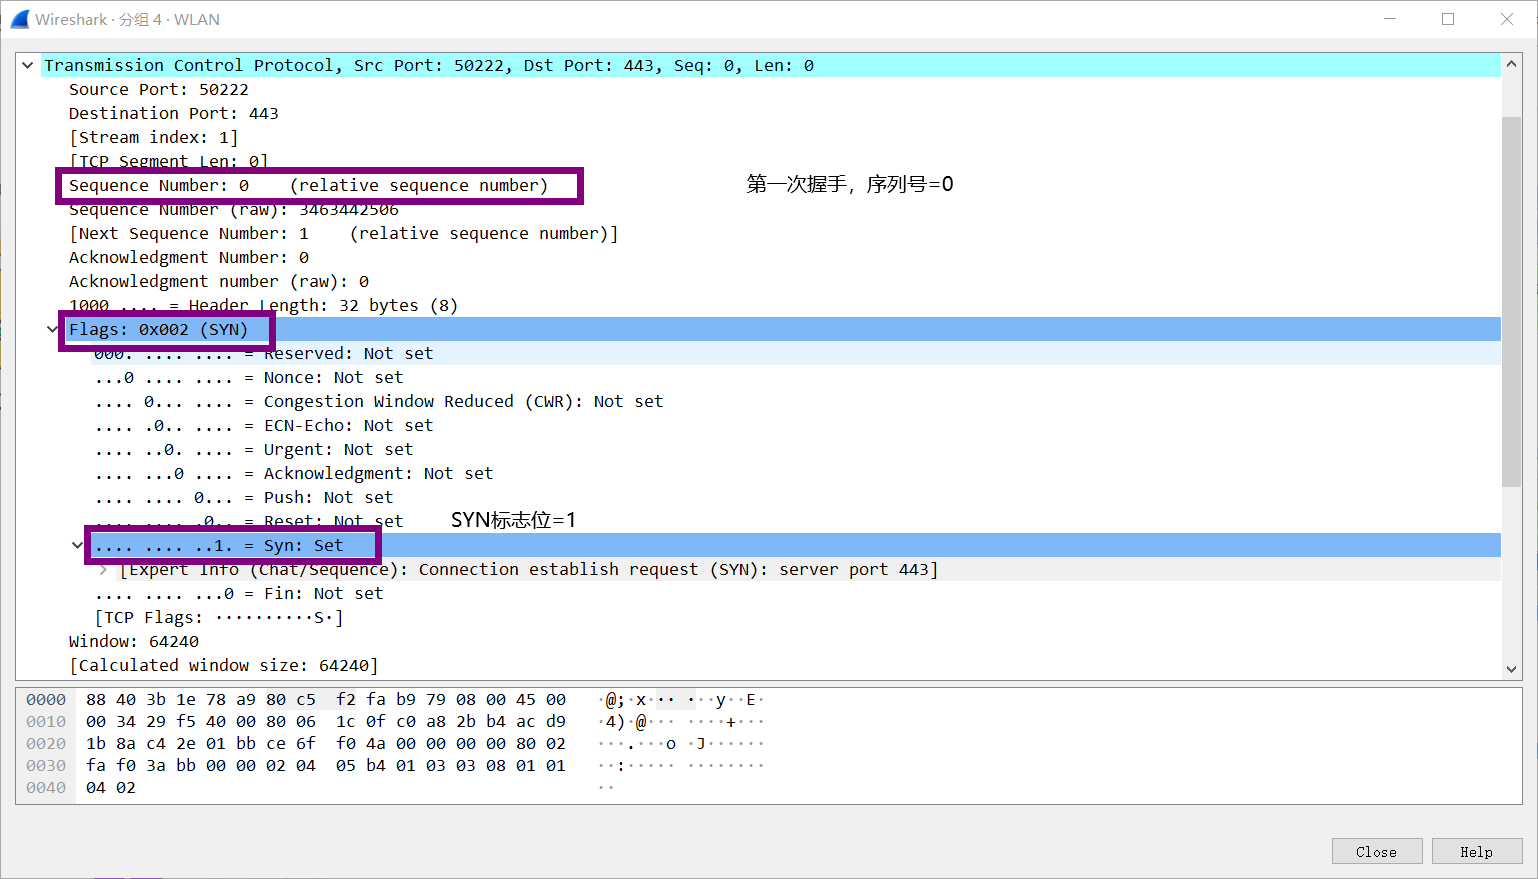Image resolution: width=1538 pixels, height=879 pixels.
Task: Select the Urgent: Not set row
Action: (253, 449)
